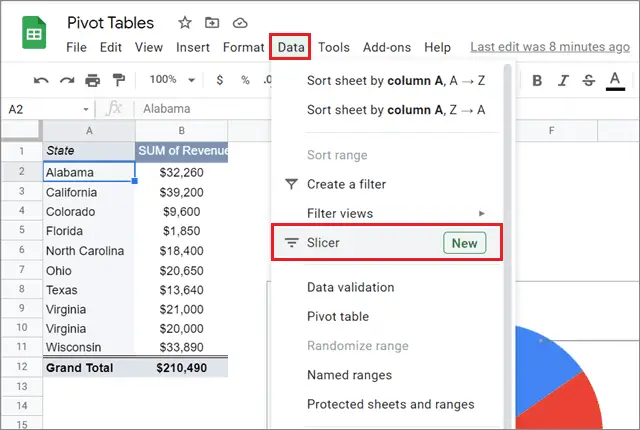The image size is (640, 430).
Task: Toggle italic formatting
Action: click(x=563, y=80)
